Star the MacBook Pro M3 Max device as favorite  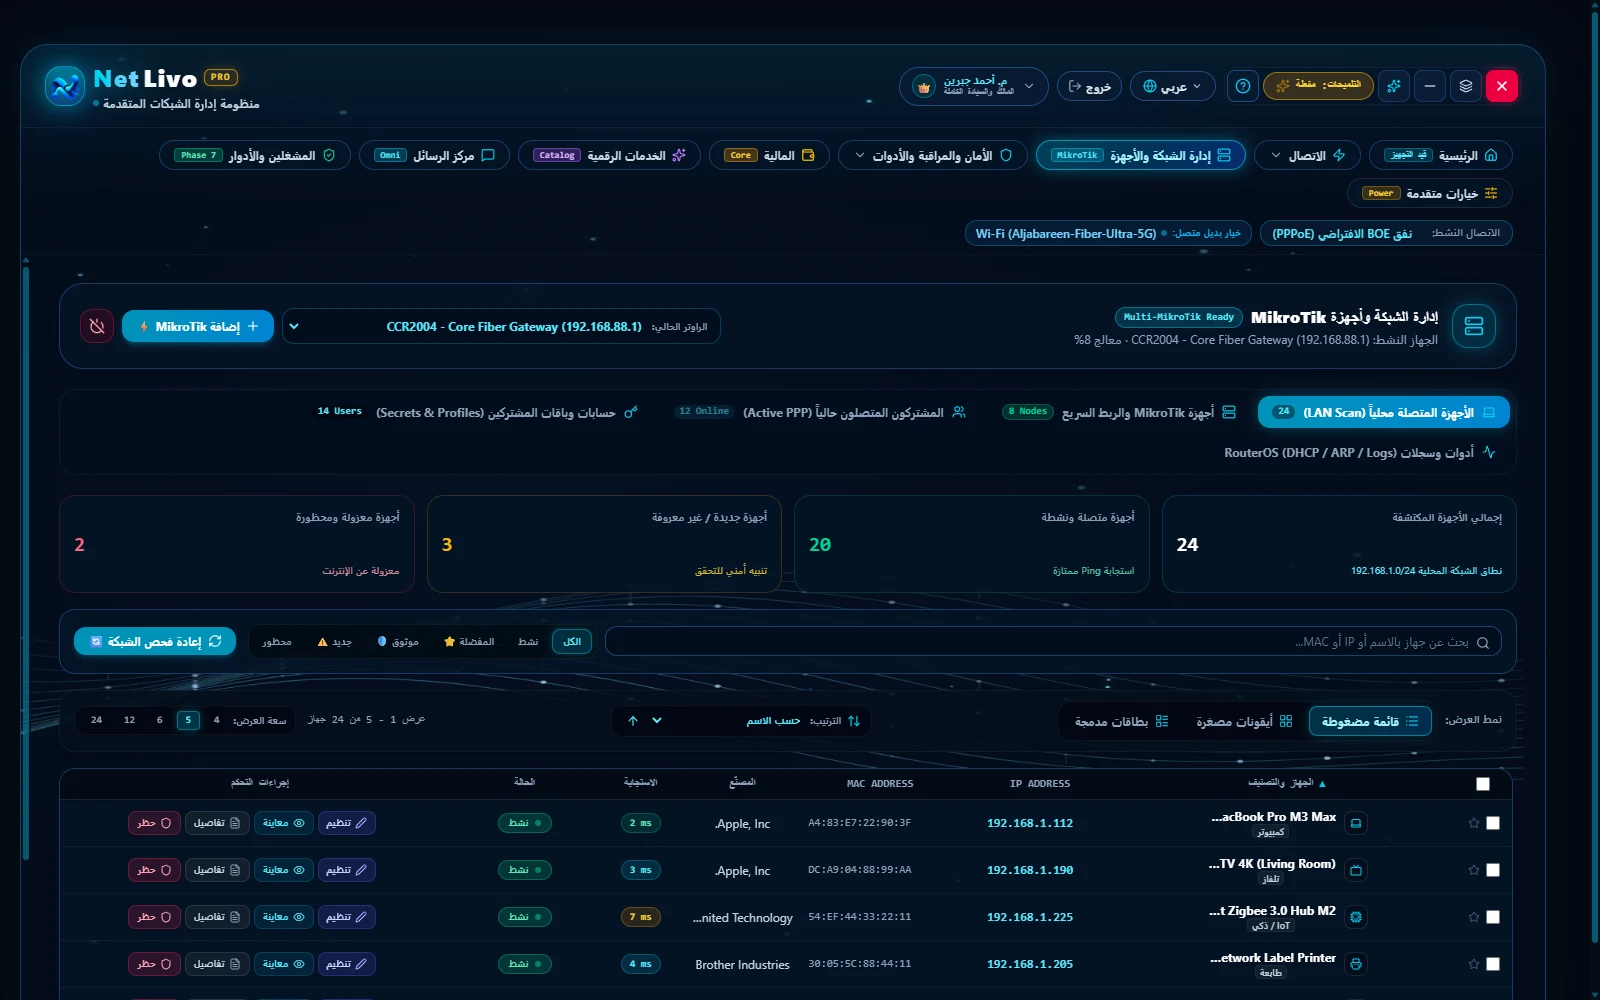click(x=1473, y=823)
